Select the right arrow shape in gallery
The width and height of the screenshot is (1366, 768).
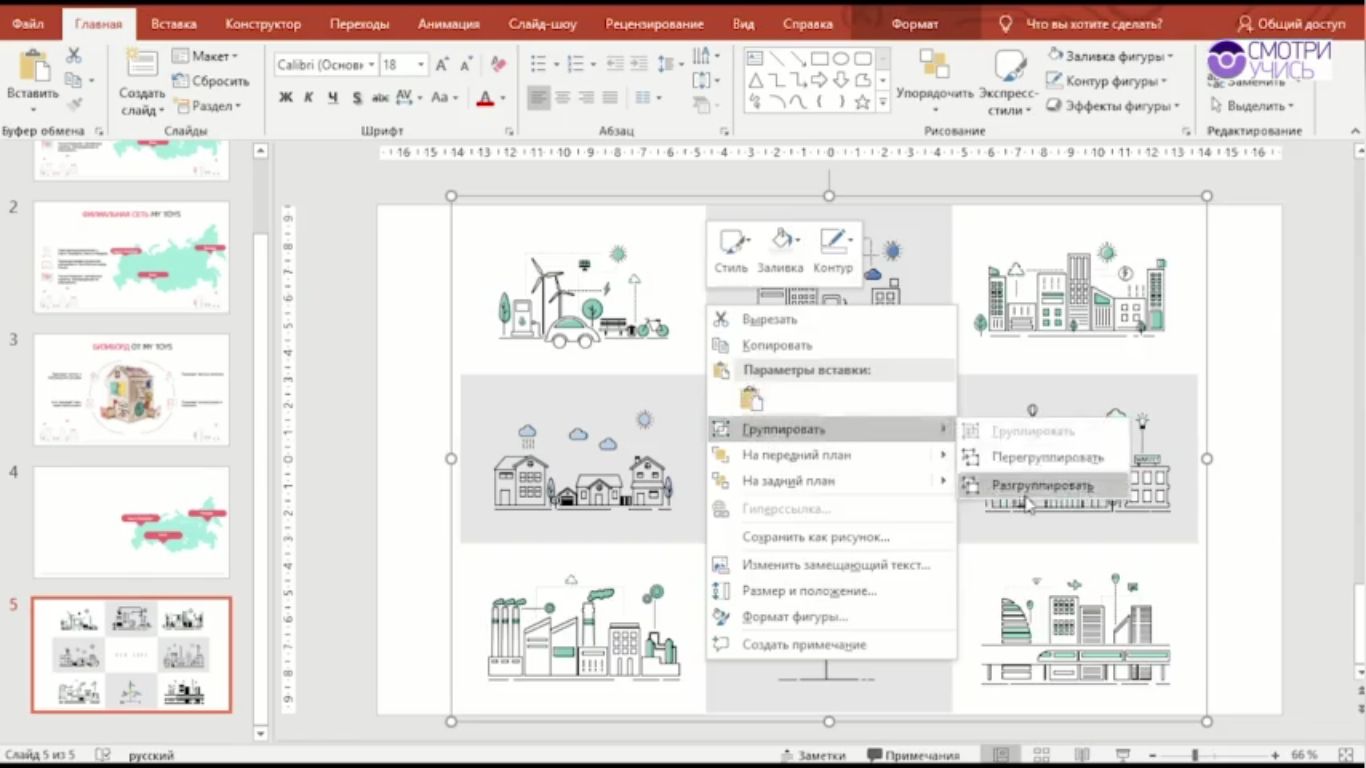[x=819, y=80]
